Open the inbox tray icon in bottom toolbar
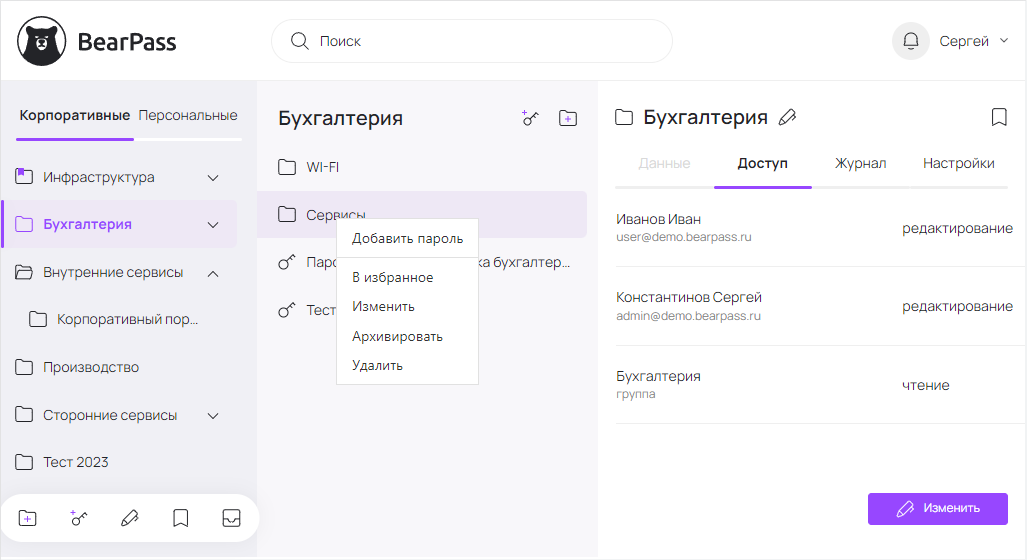This screenshot has width=1027, height=560. pyautogui.click(x=231, y=518)
